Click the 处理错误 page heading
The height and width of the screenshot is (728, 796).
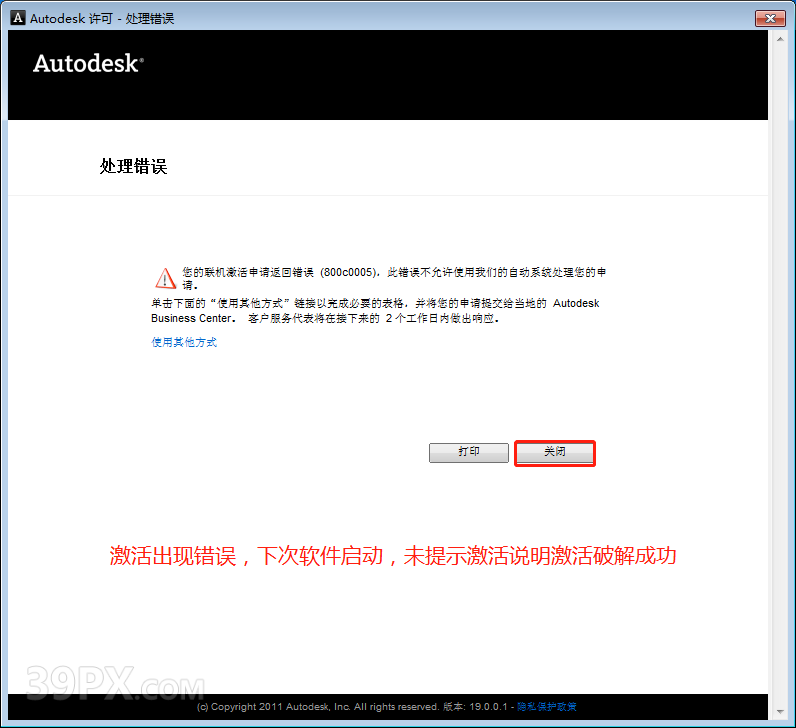click(133, 166)
